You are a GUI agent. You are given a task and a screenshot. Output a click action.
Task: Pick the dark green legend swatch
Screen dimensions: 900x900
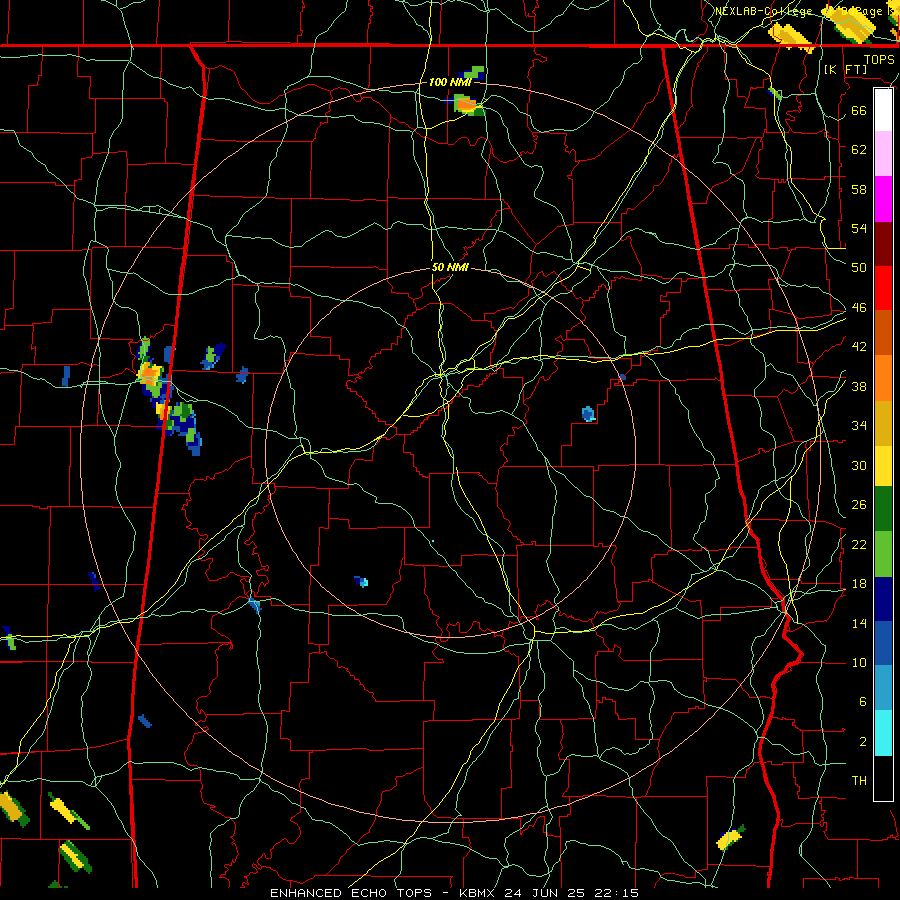(x=883, y=509)
